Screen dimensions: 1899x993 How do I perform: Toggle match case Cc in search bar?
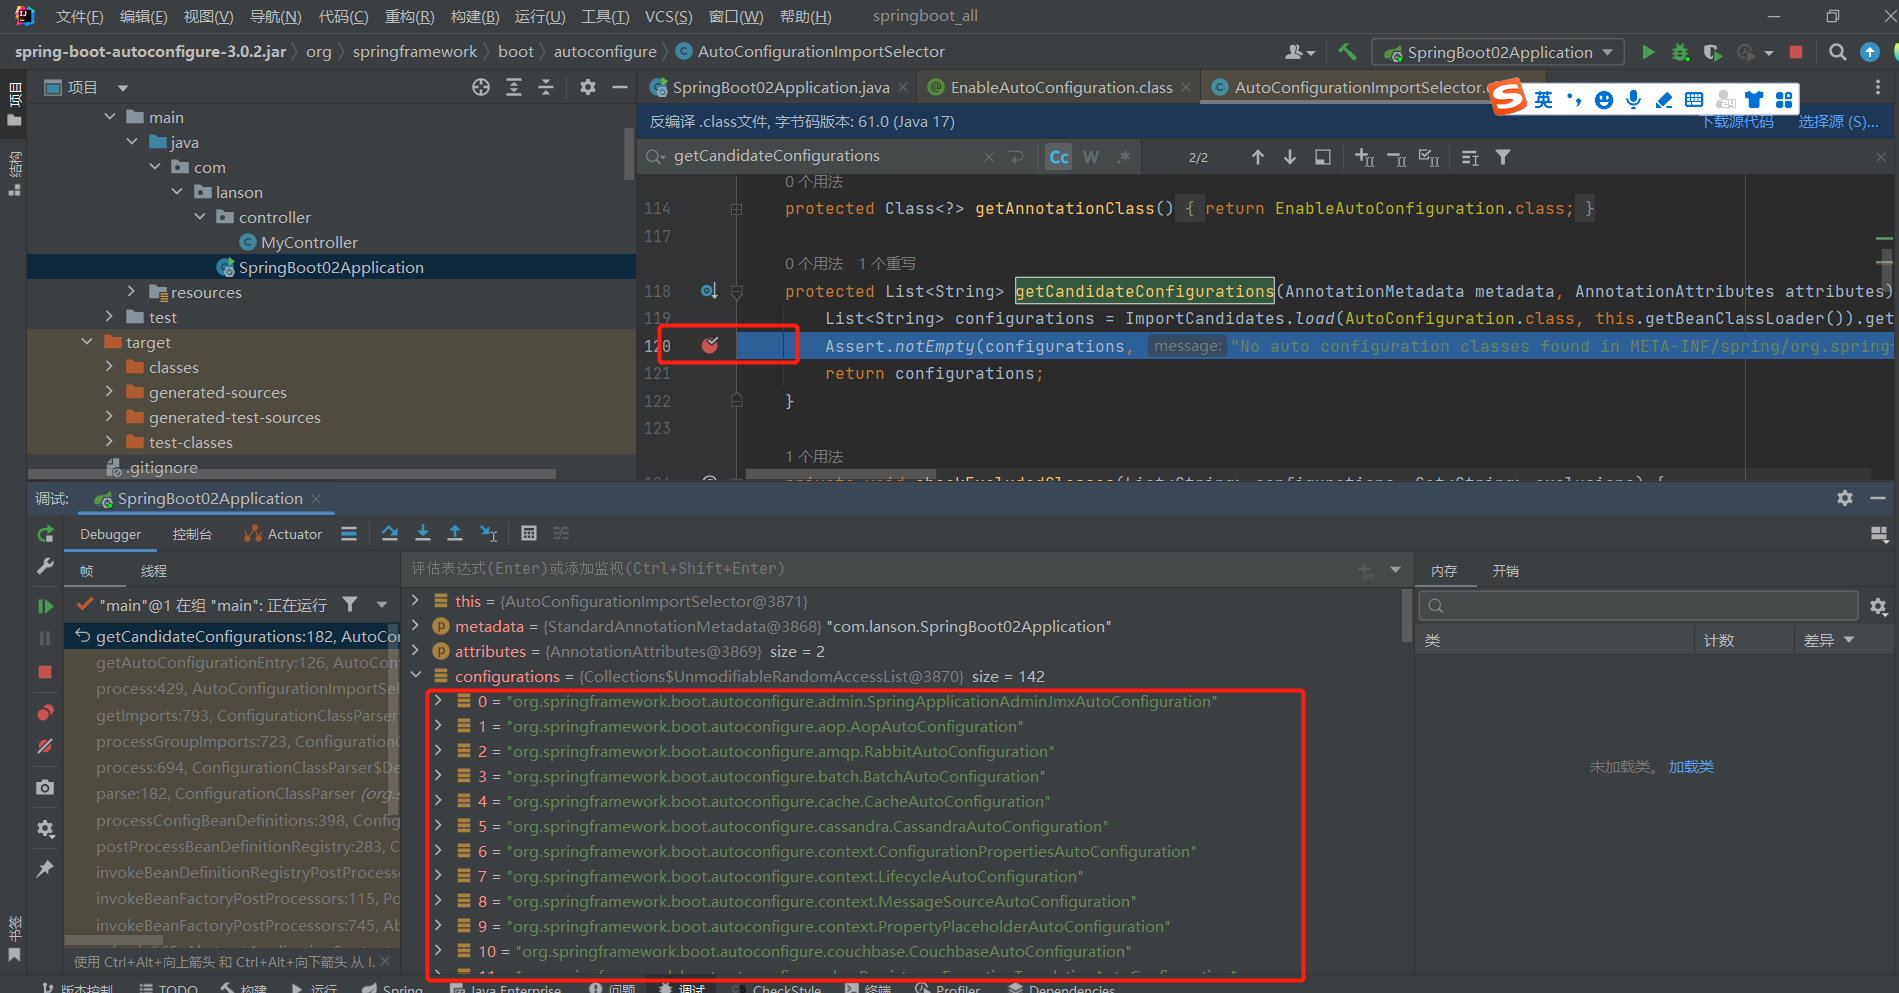click(1059, 157)
